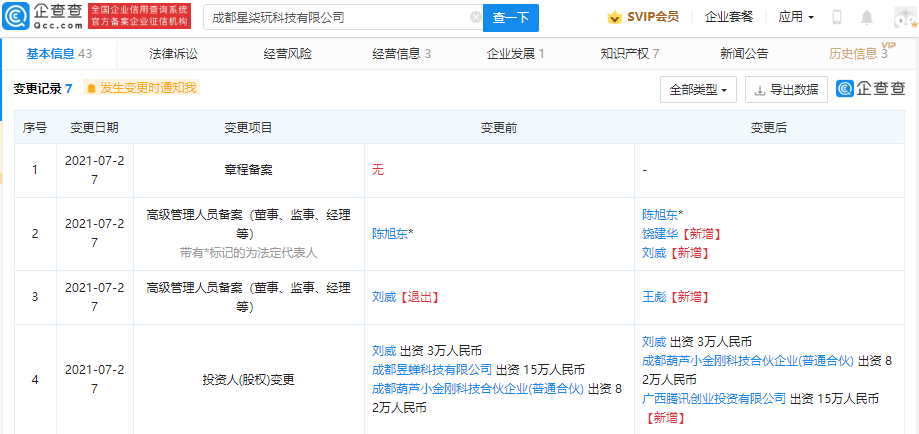Open 企业套餐 link
Image resolution: width=919 pixels, height=434 pixels.
tap(729, 17)
